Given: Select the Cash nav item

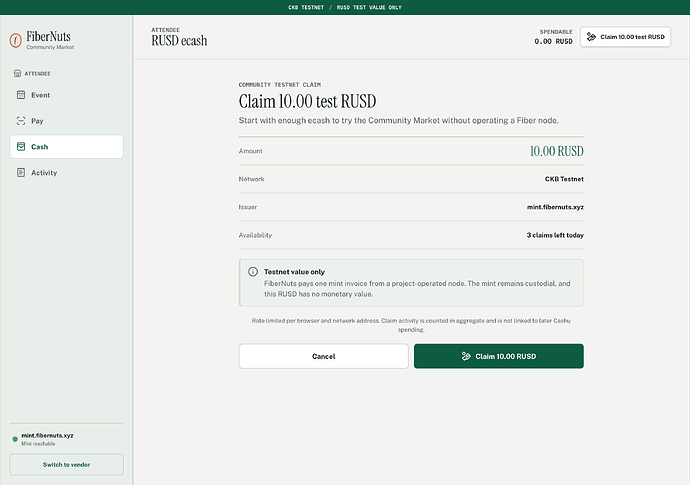Looking at the screenshot, I should (66, 147).
